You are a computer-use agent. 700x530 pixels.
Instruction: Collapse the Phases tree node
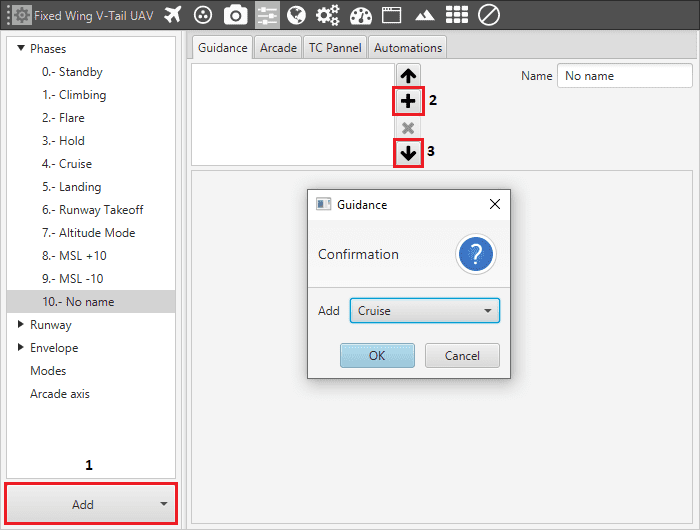click(x=21, y=48)
